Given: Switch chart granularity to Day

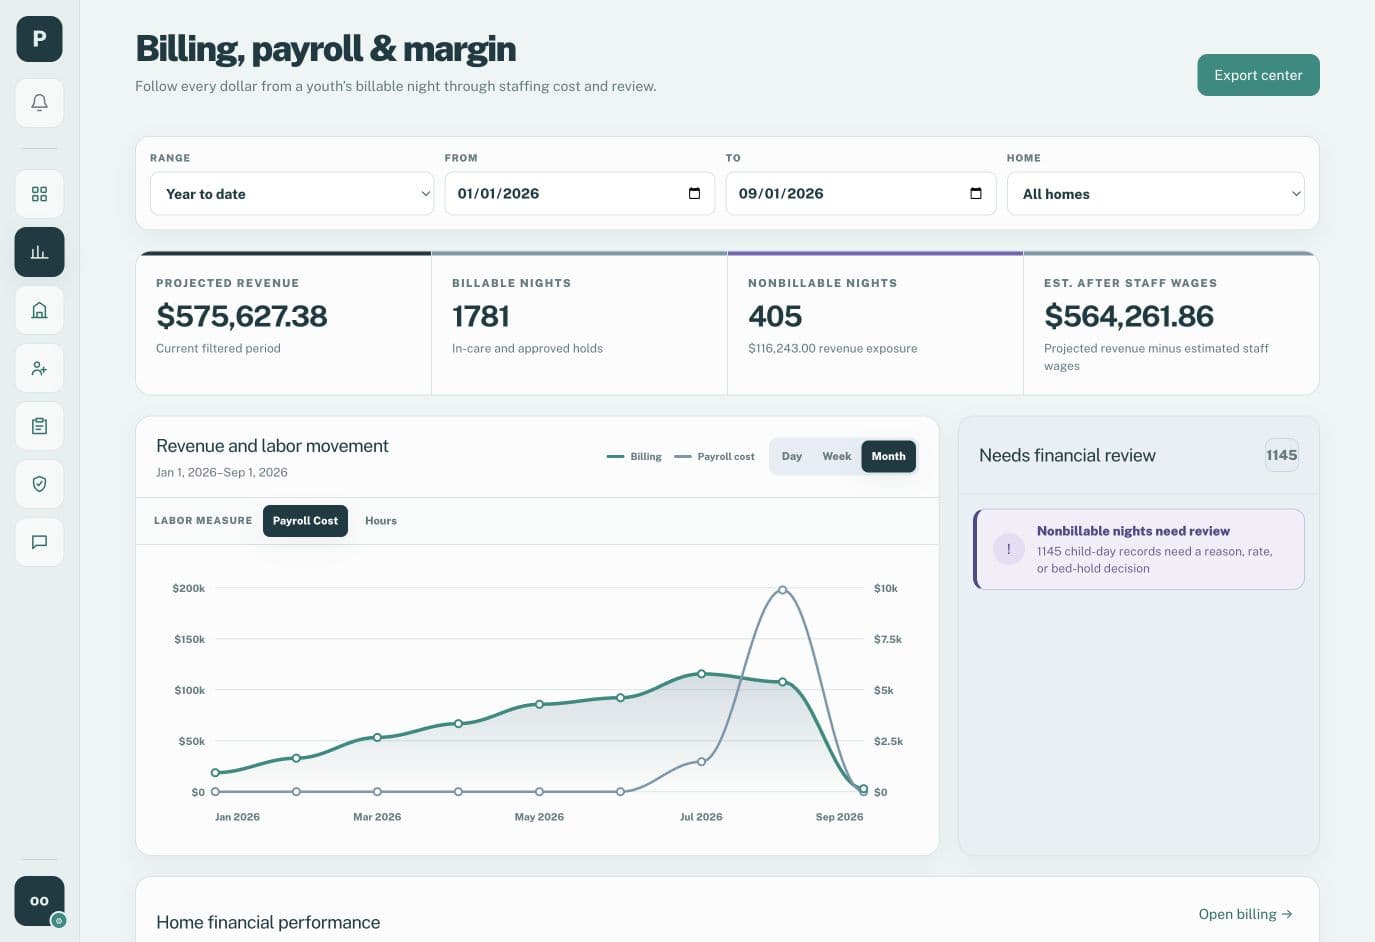Looking at the screenshot, I should 792,457.
